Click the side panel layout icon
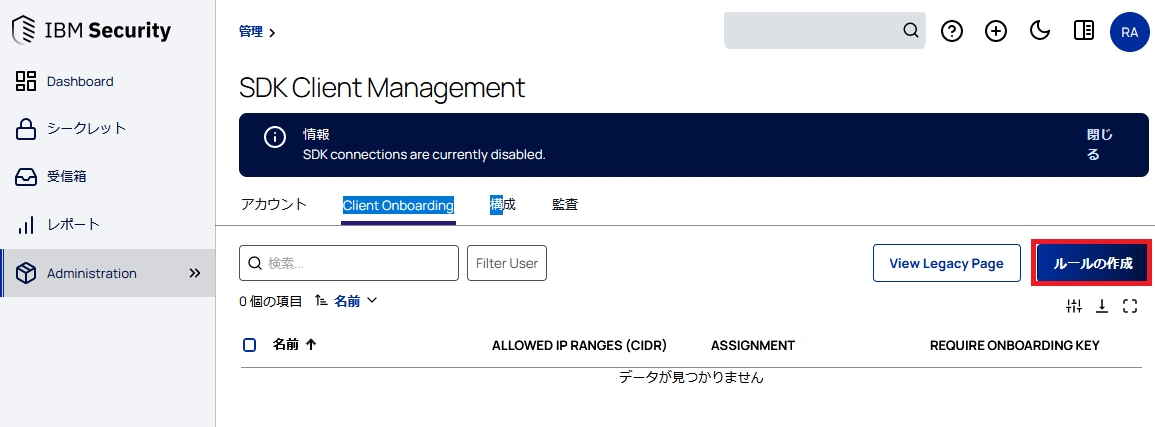 pyautogui.click(x=1084, y=30)
